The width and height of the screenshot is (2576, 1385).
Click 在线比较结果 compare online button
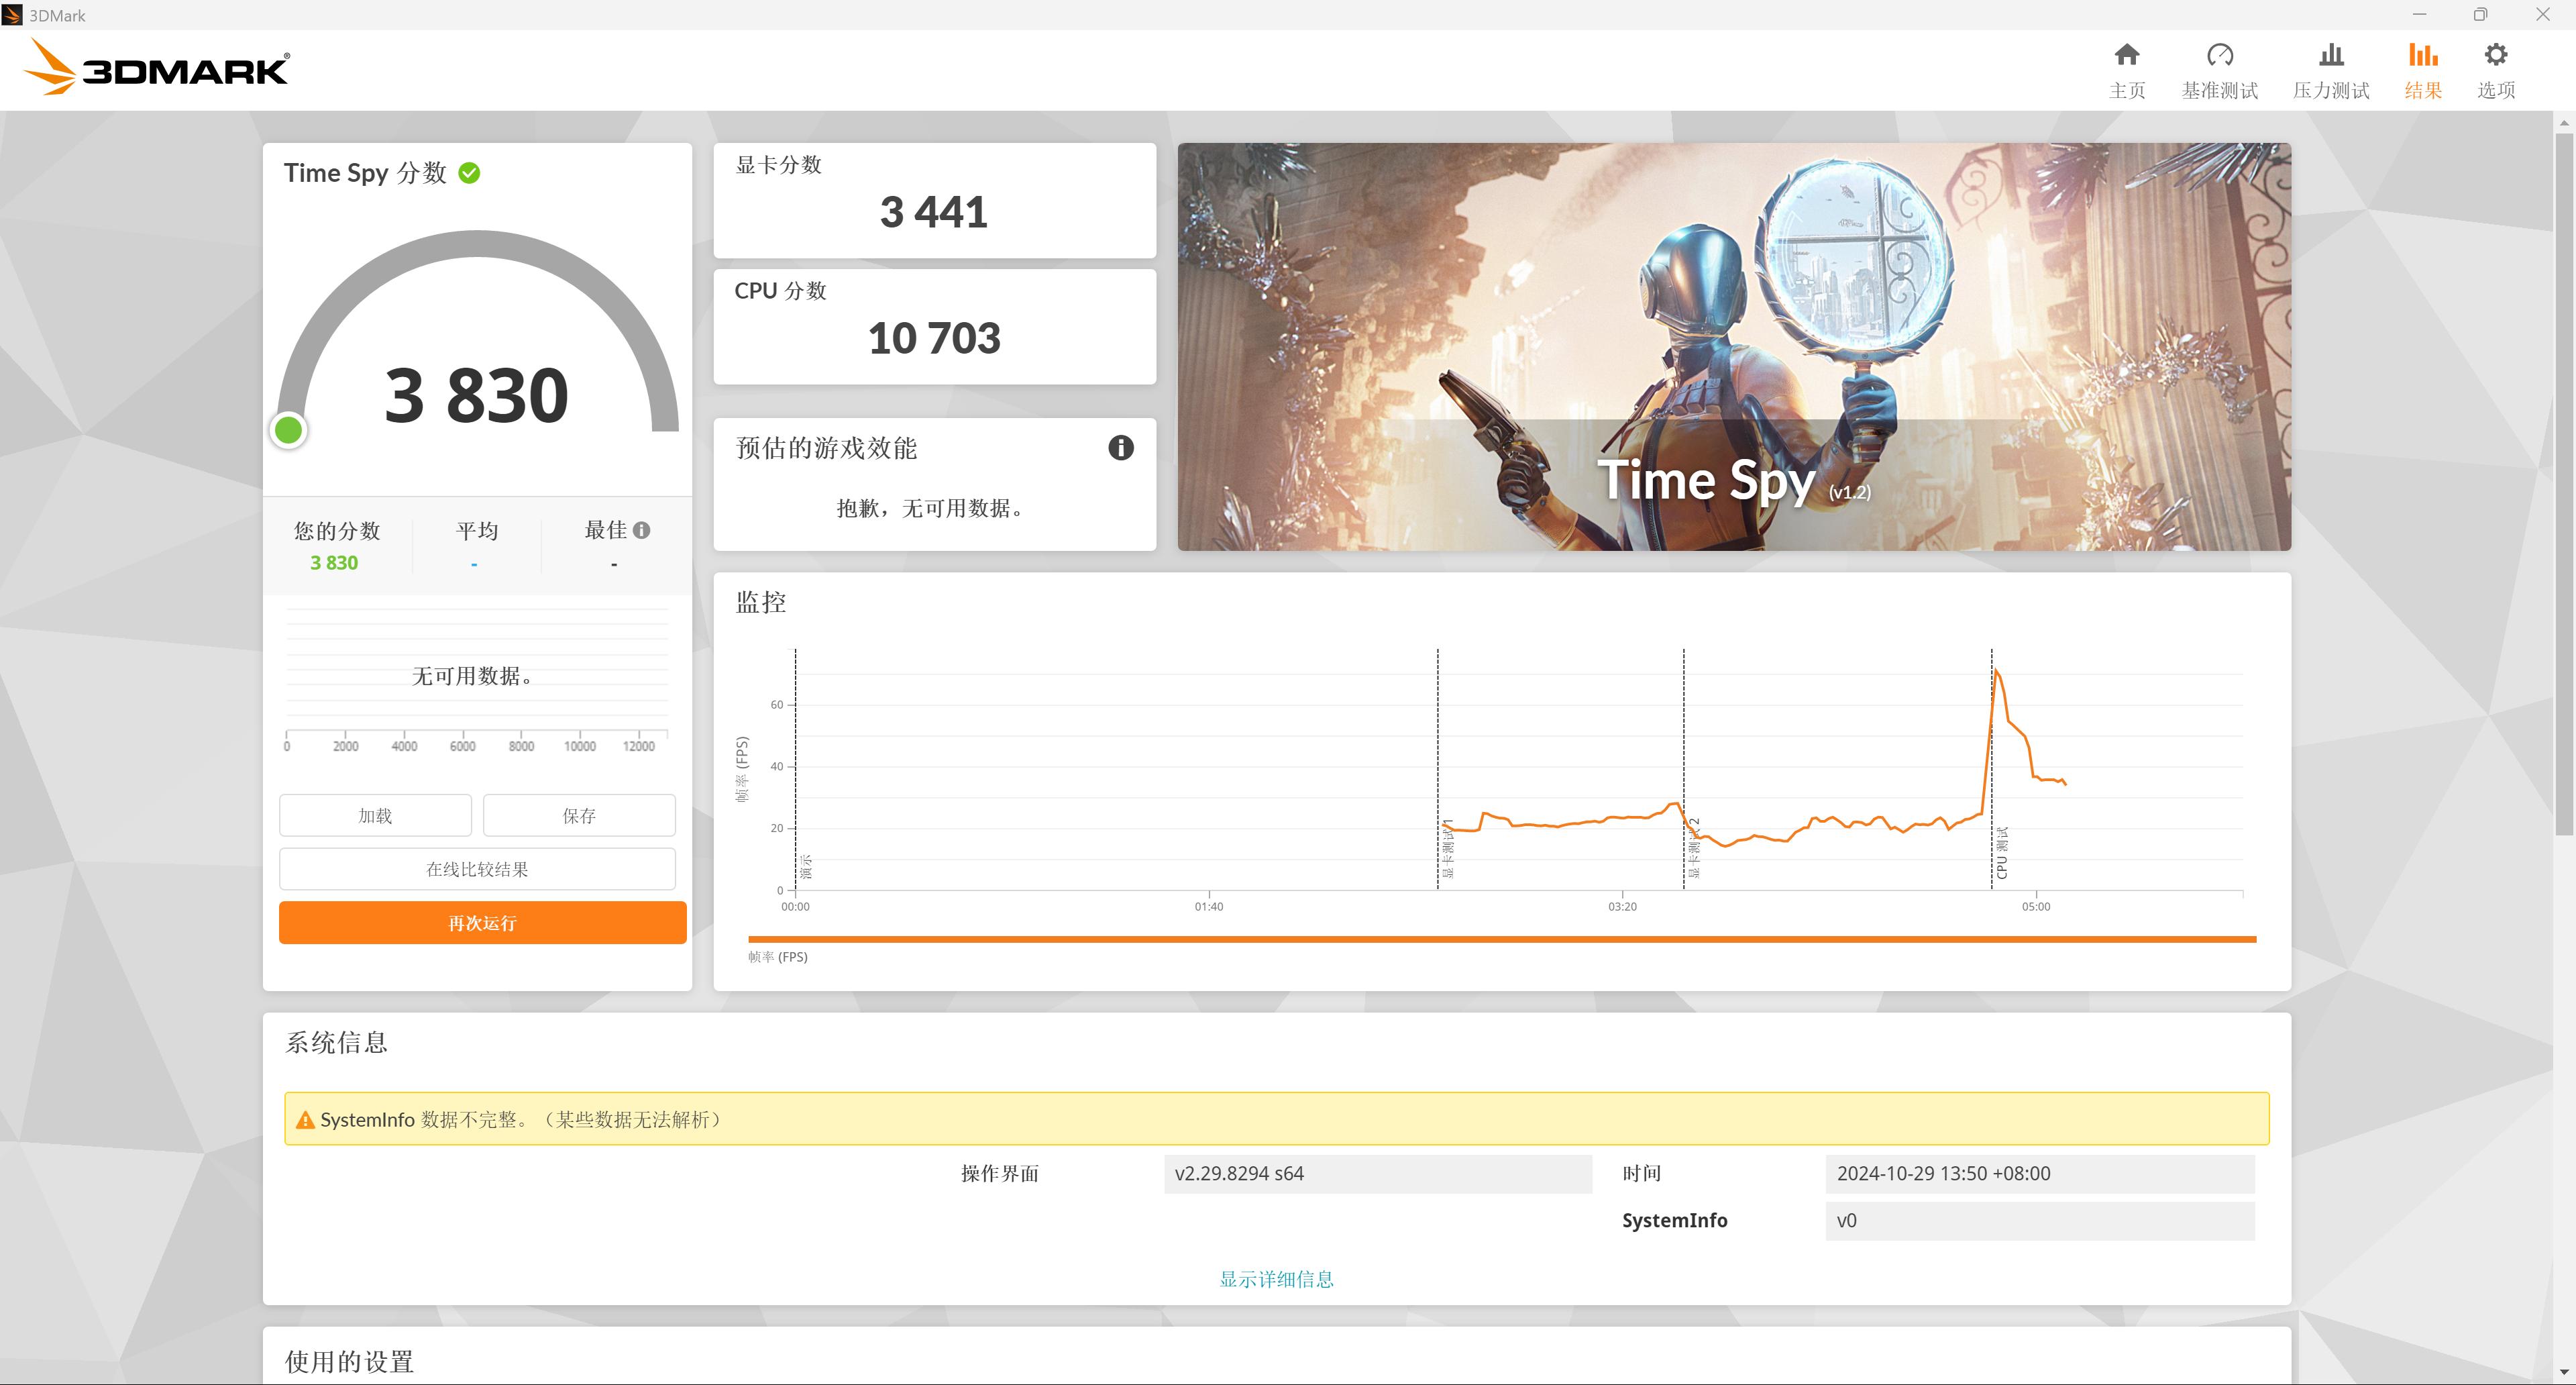(477, 869)
